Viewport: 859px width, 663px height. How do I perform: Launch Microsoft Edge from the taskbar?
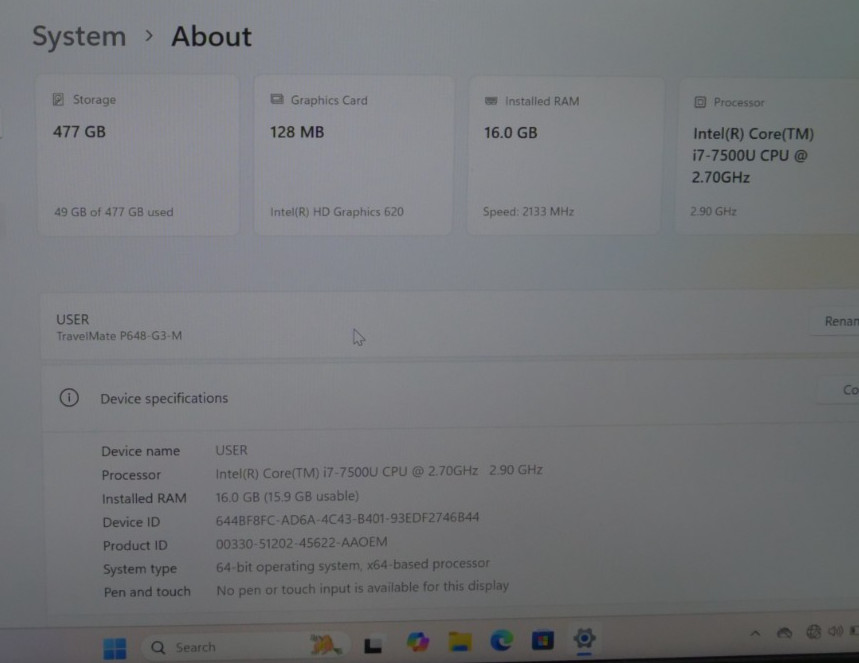(501, 640)
